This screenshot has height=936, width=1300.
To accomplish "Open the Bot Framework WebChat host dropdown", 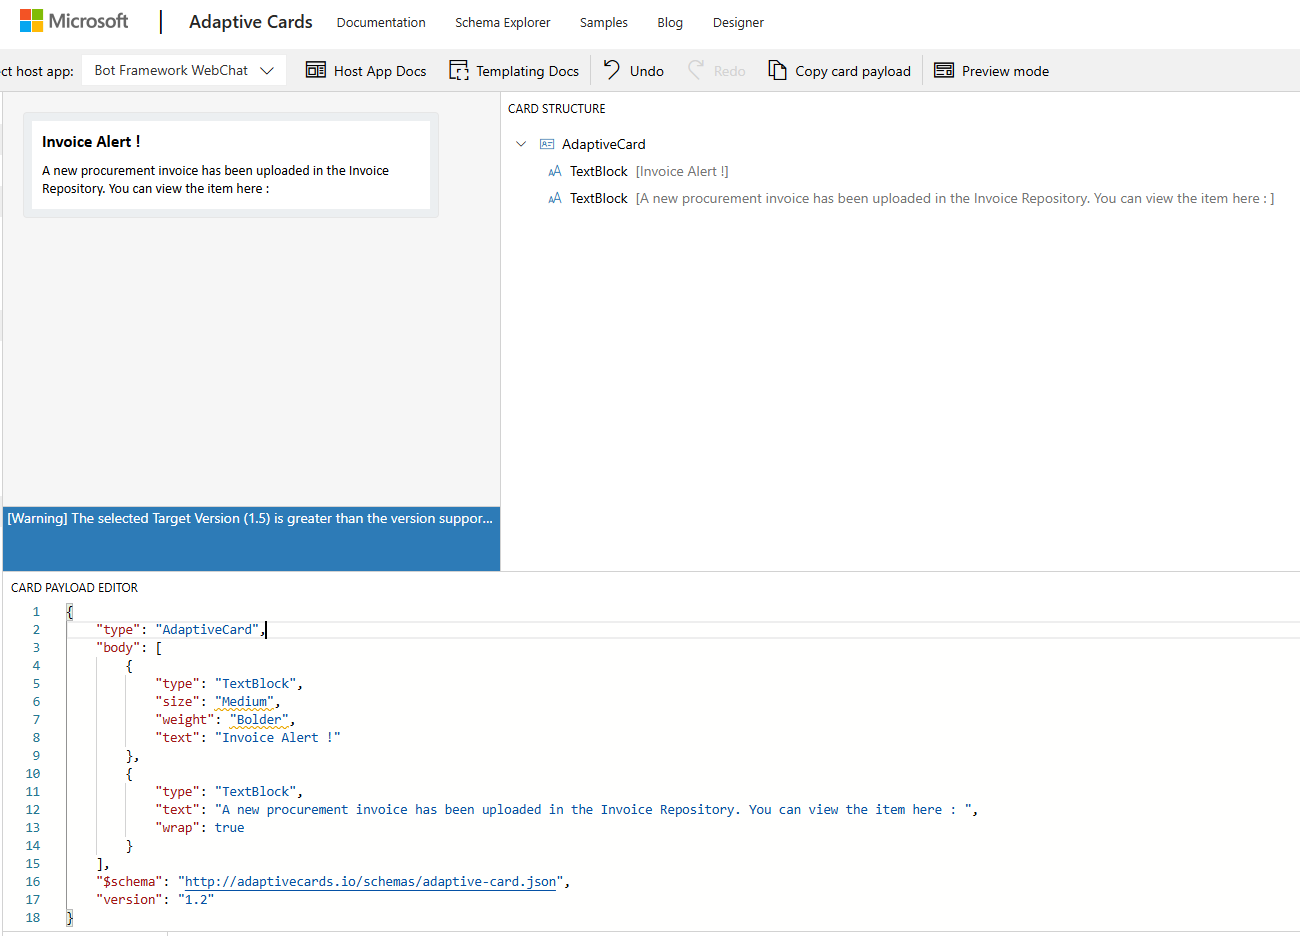I will tap(184, 70).
